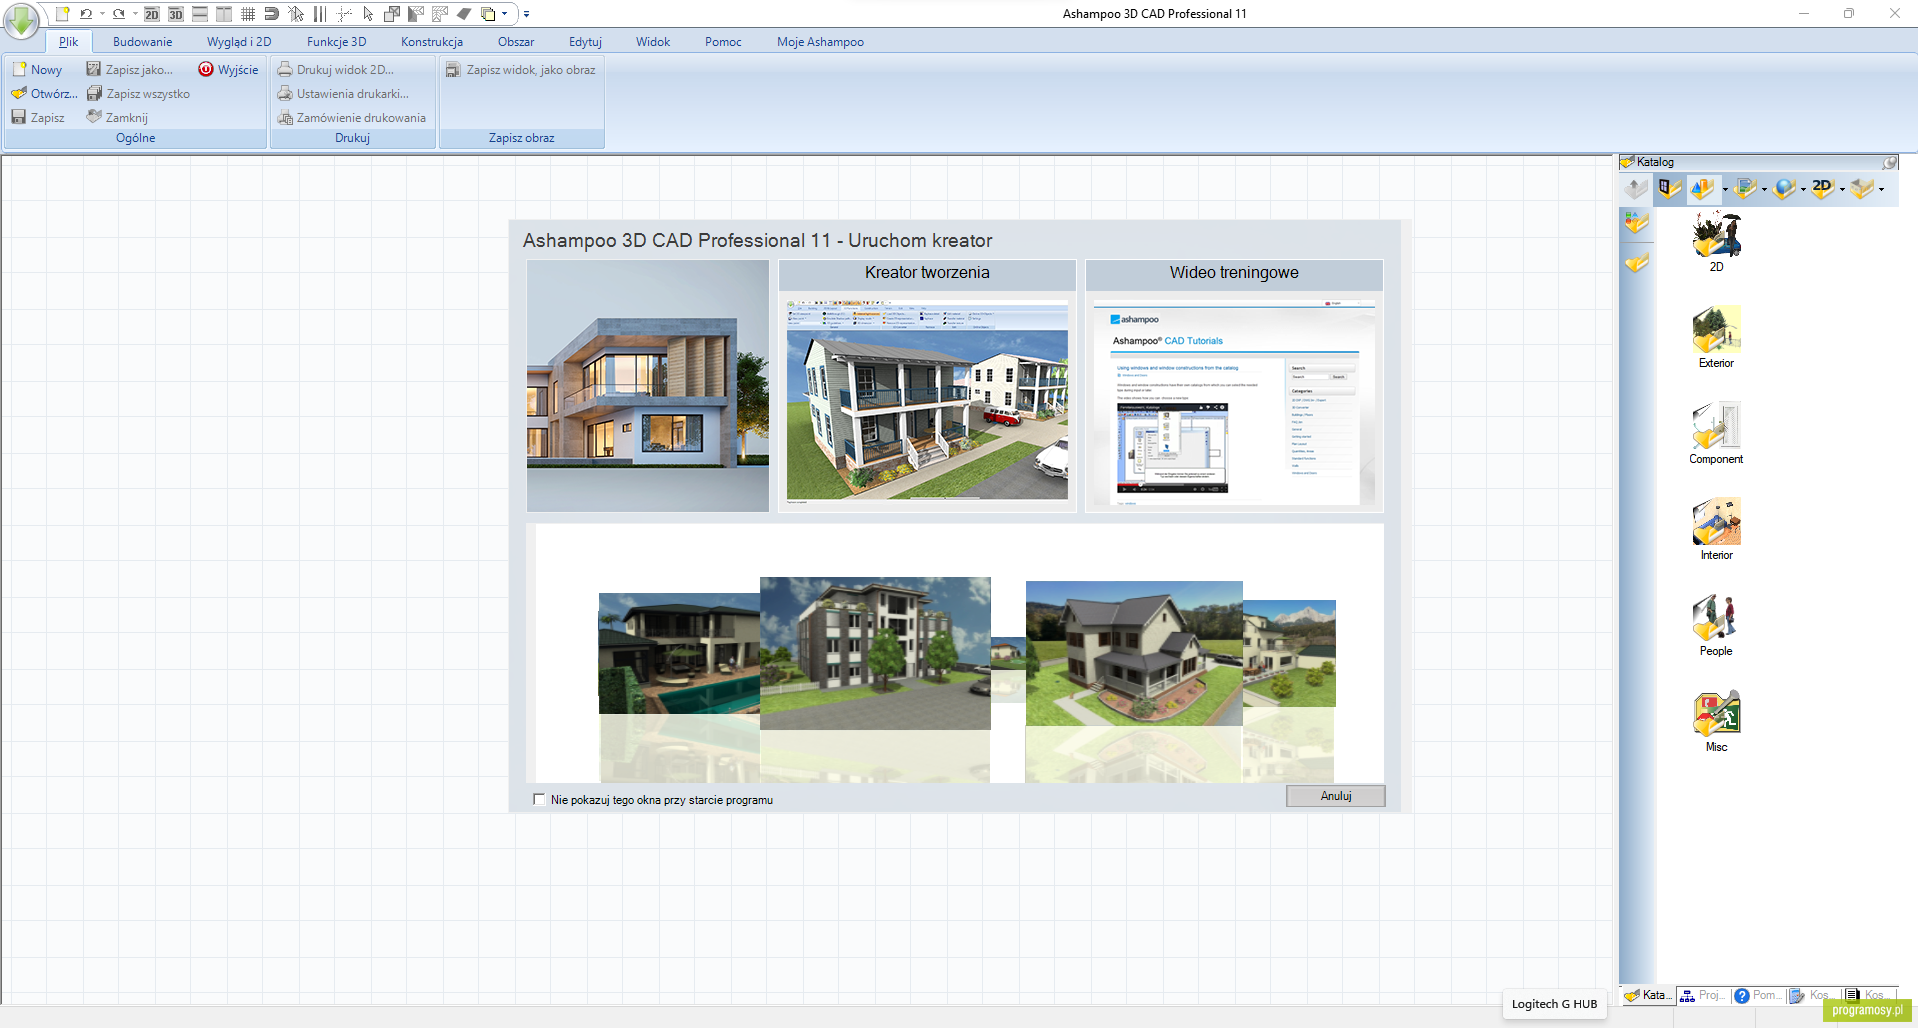Click the red Wyjście exit button
Viewport: 1918px width, 1028px height.
pos(228,70)
